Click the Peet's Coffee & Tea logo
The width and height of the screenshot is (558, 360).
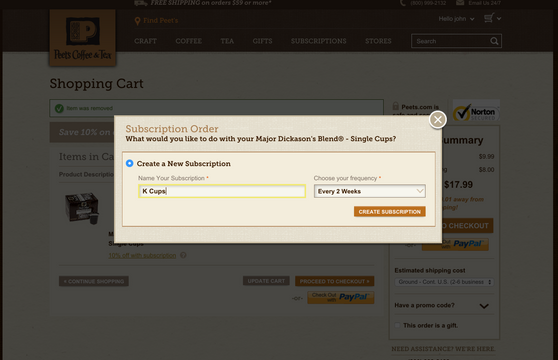tap(83, 38)
